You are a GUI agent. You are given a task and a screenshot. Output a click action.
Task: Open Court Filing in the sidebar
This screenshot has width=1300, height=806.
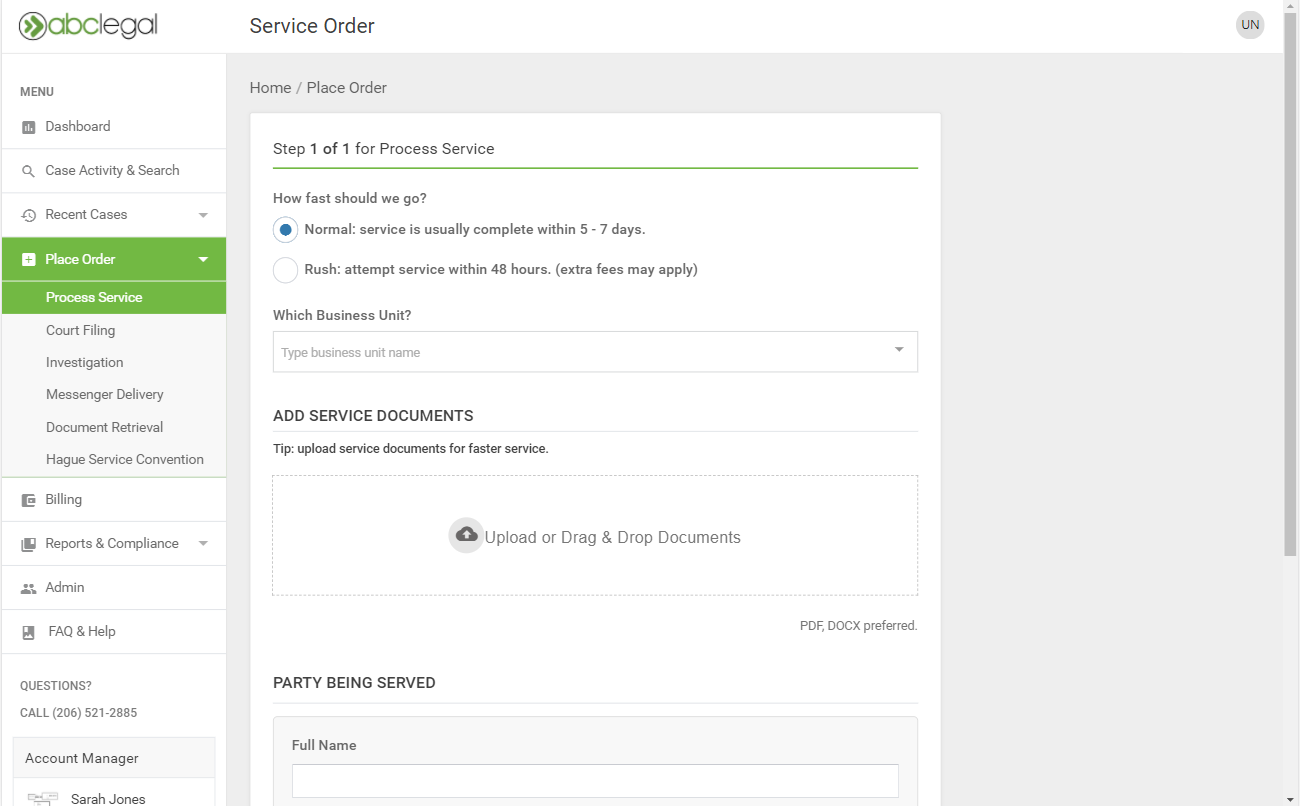[x=80, y=330]
